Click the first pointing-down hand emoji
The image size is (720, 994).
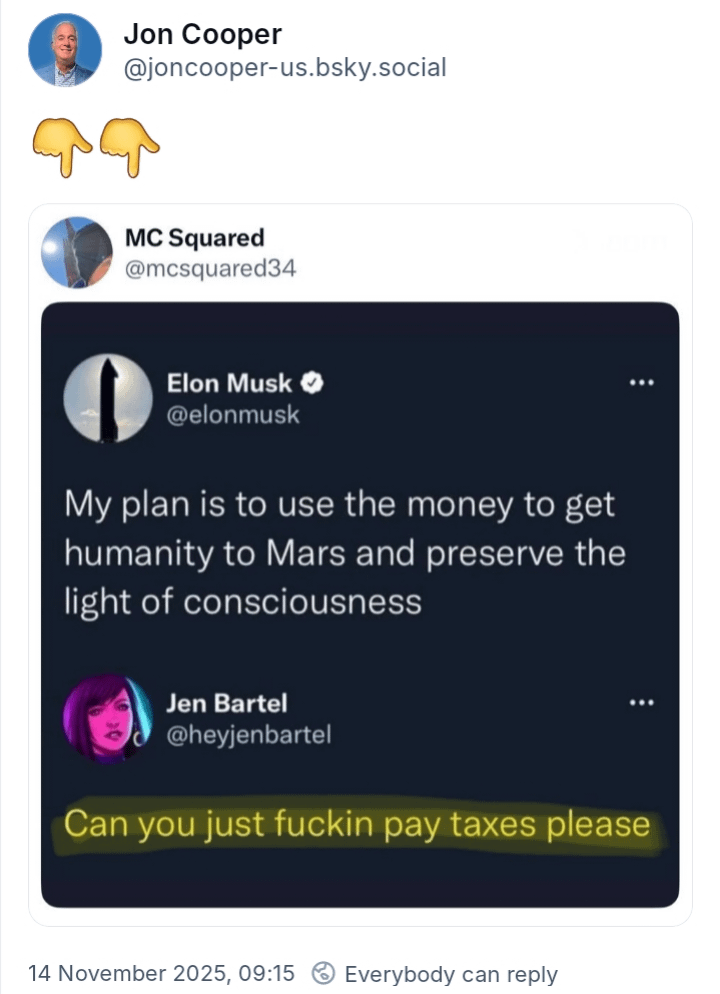point(59,147)
